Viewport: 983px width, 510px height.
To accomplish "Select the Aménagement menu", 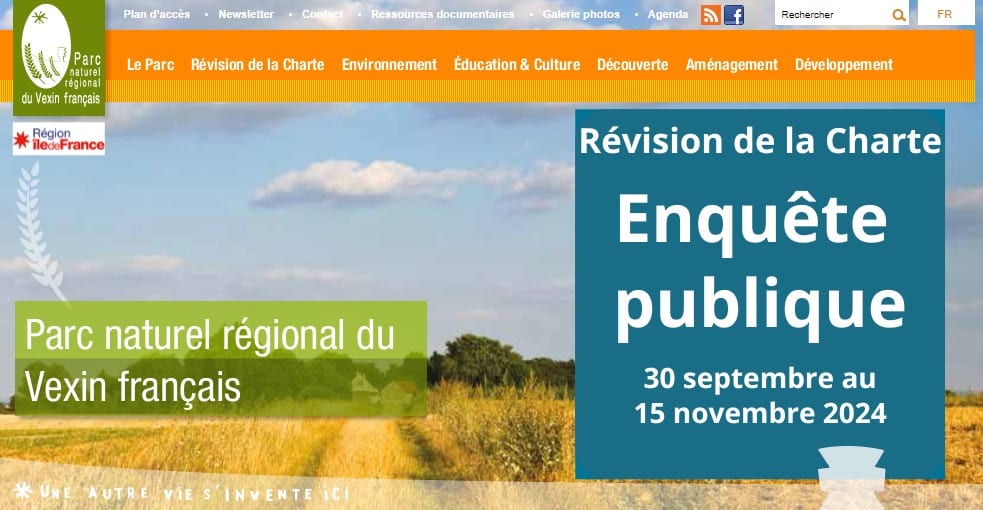I will point(731,64).
